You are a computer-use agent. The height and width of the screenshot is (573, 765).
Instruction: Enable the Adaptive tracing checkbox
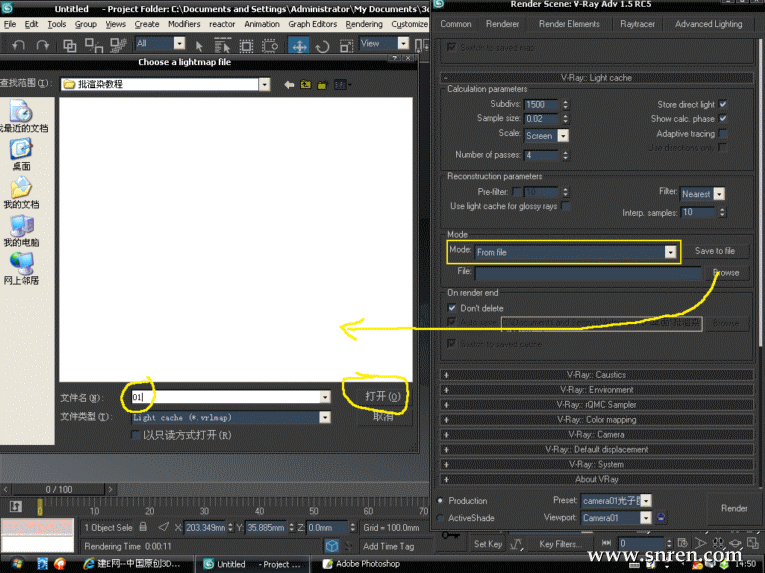click(723, 133)
